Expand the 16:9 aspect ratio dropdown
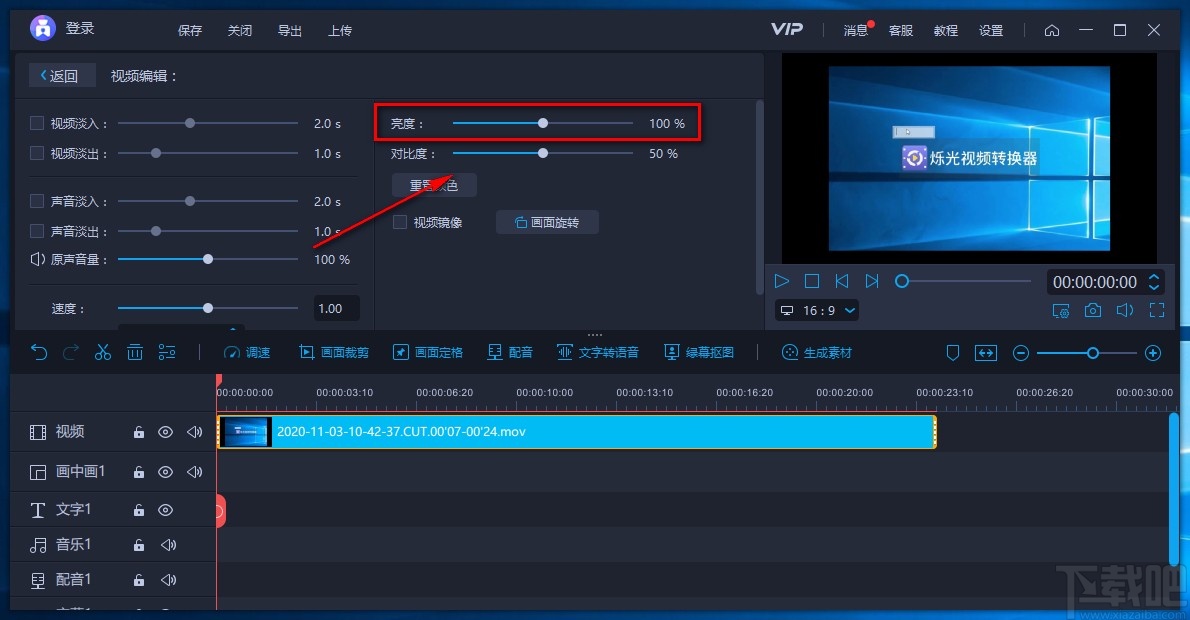Screen dimensions: 1190x620 point(818,310)
